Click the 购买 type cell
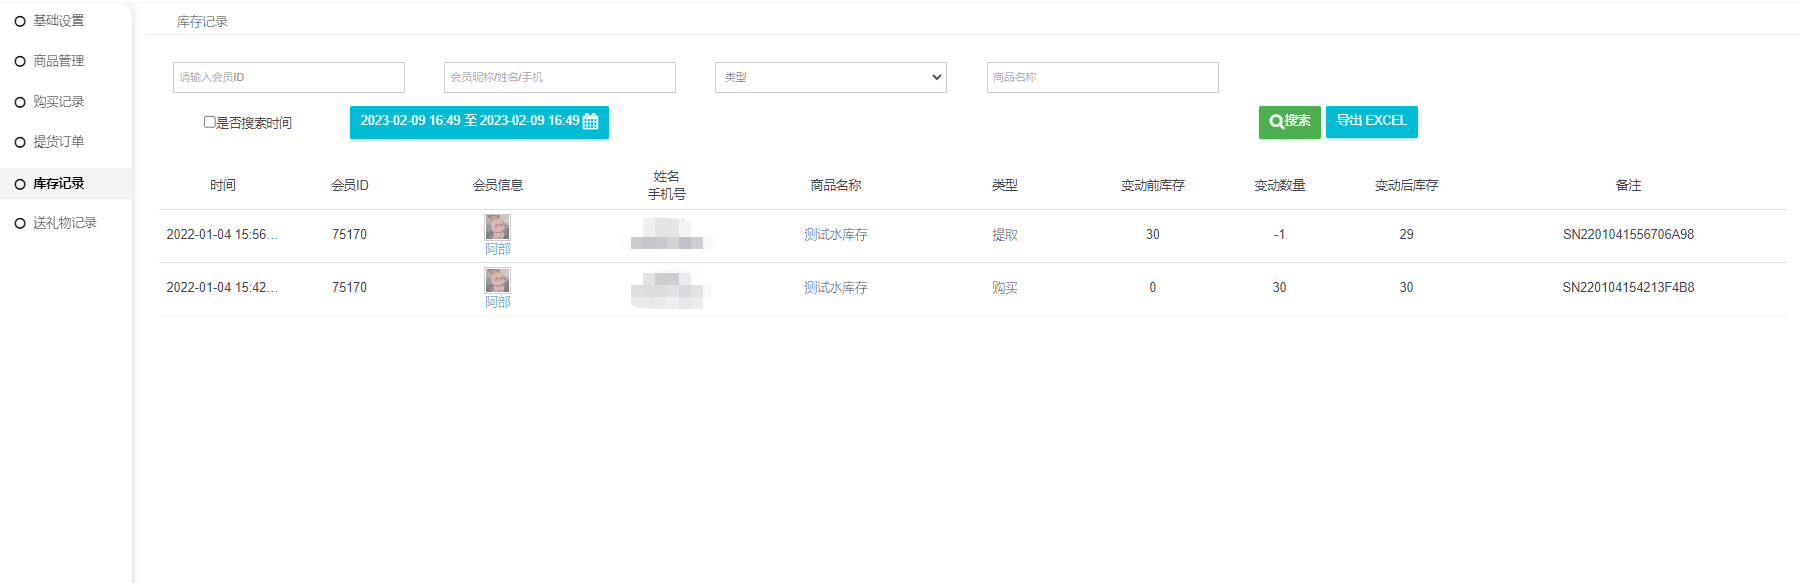 1005,288
